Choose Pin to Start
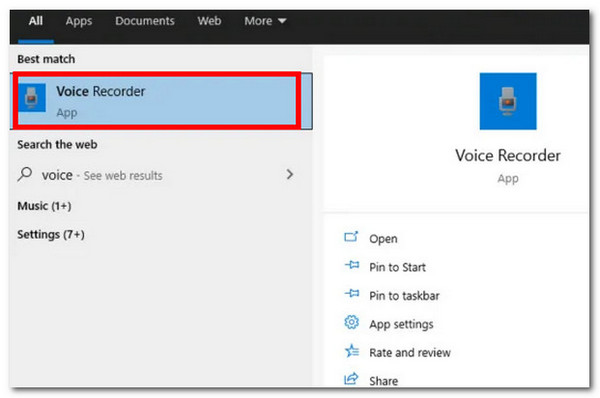The image size is (600, 398). (x=397, y=267)
